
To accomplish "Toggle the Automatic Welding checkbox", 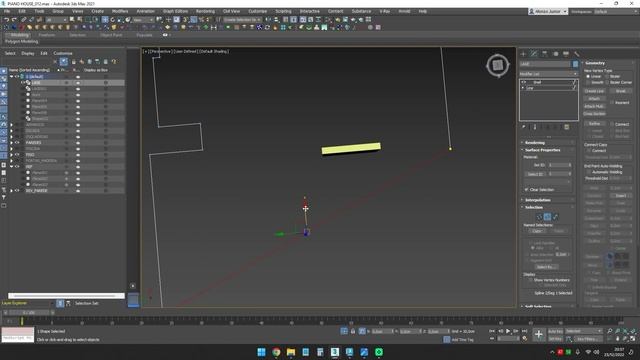I will 589,172.
